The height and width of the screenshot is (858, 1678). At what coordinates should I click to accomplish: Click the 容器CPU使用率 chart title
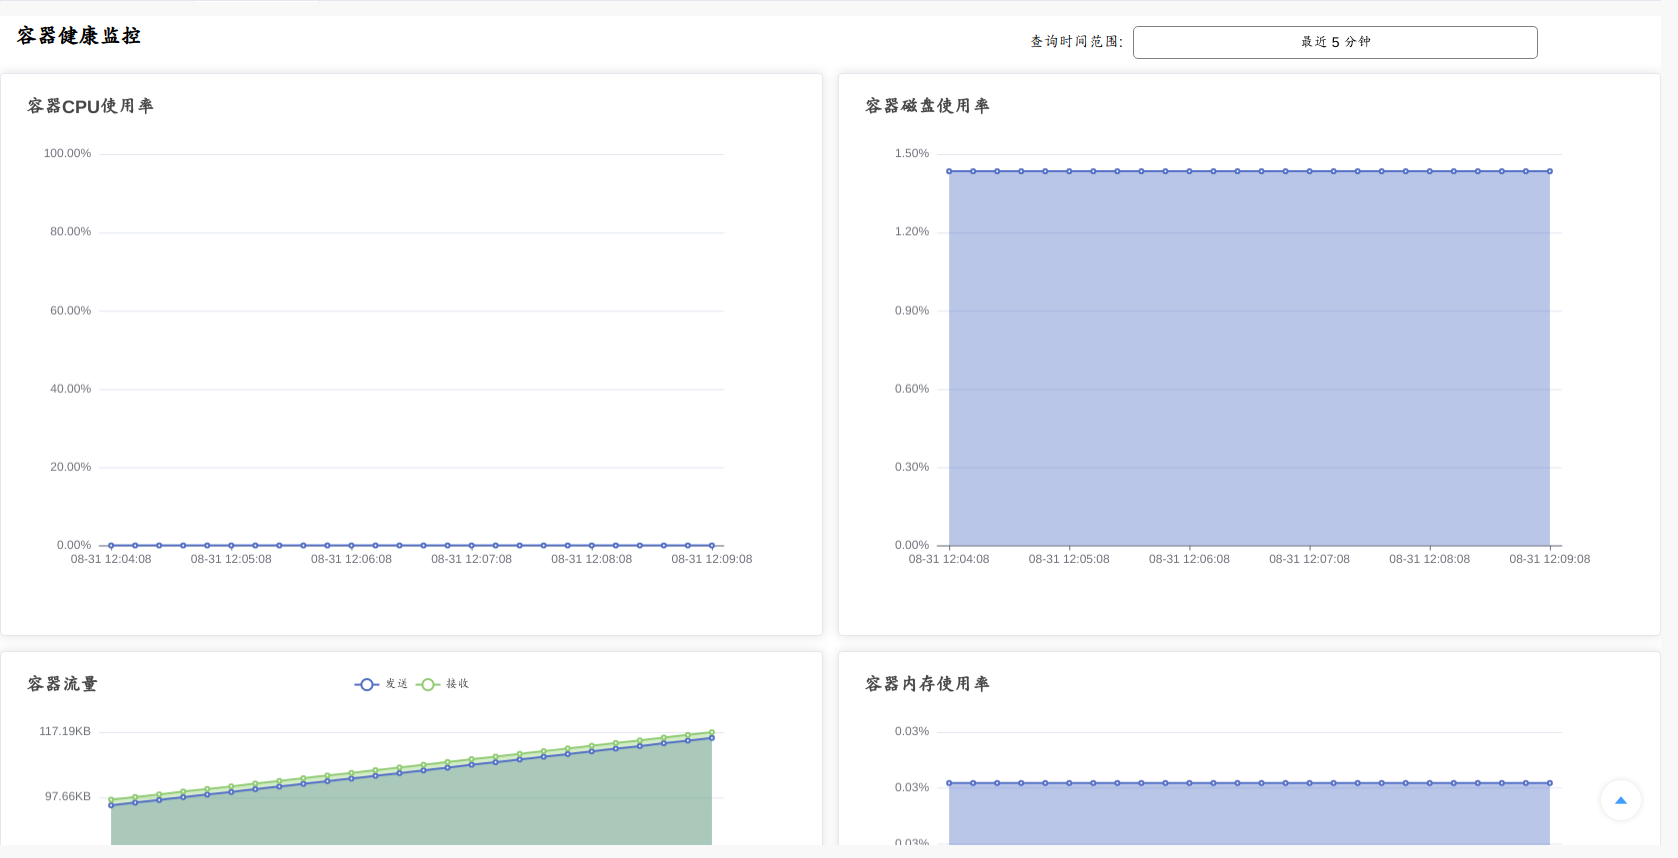90,106
